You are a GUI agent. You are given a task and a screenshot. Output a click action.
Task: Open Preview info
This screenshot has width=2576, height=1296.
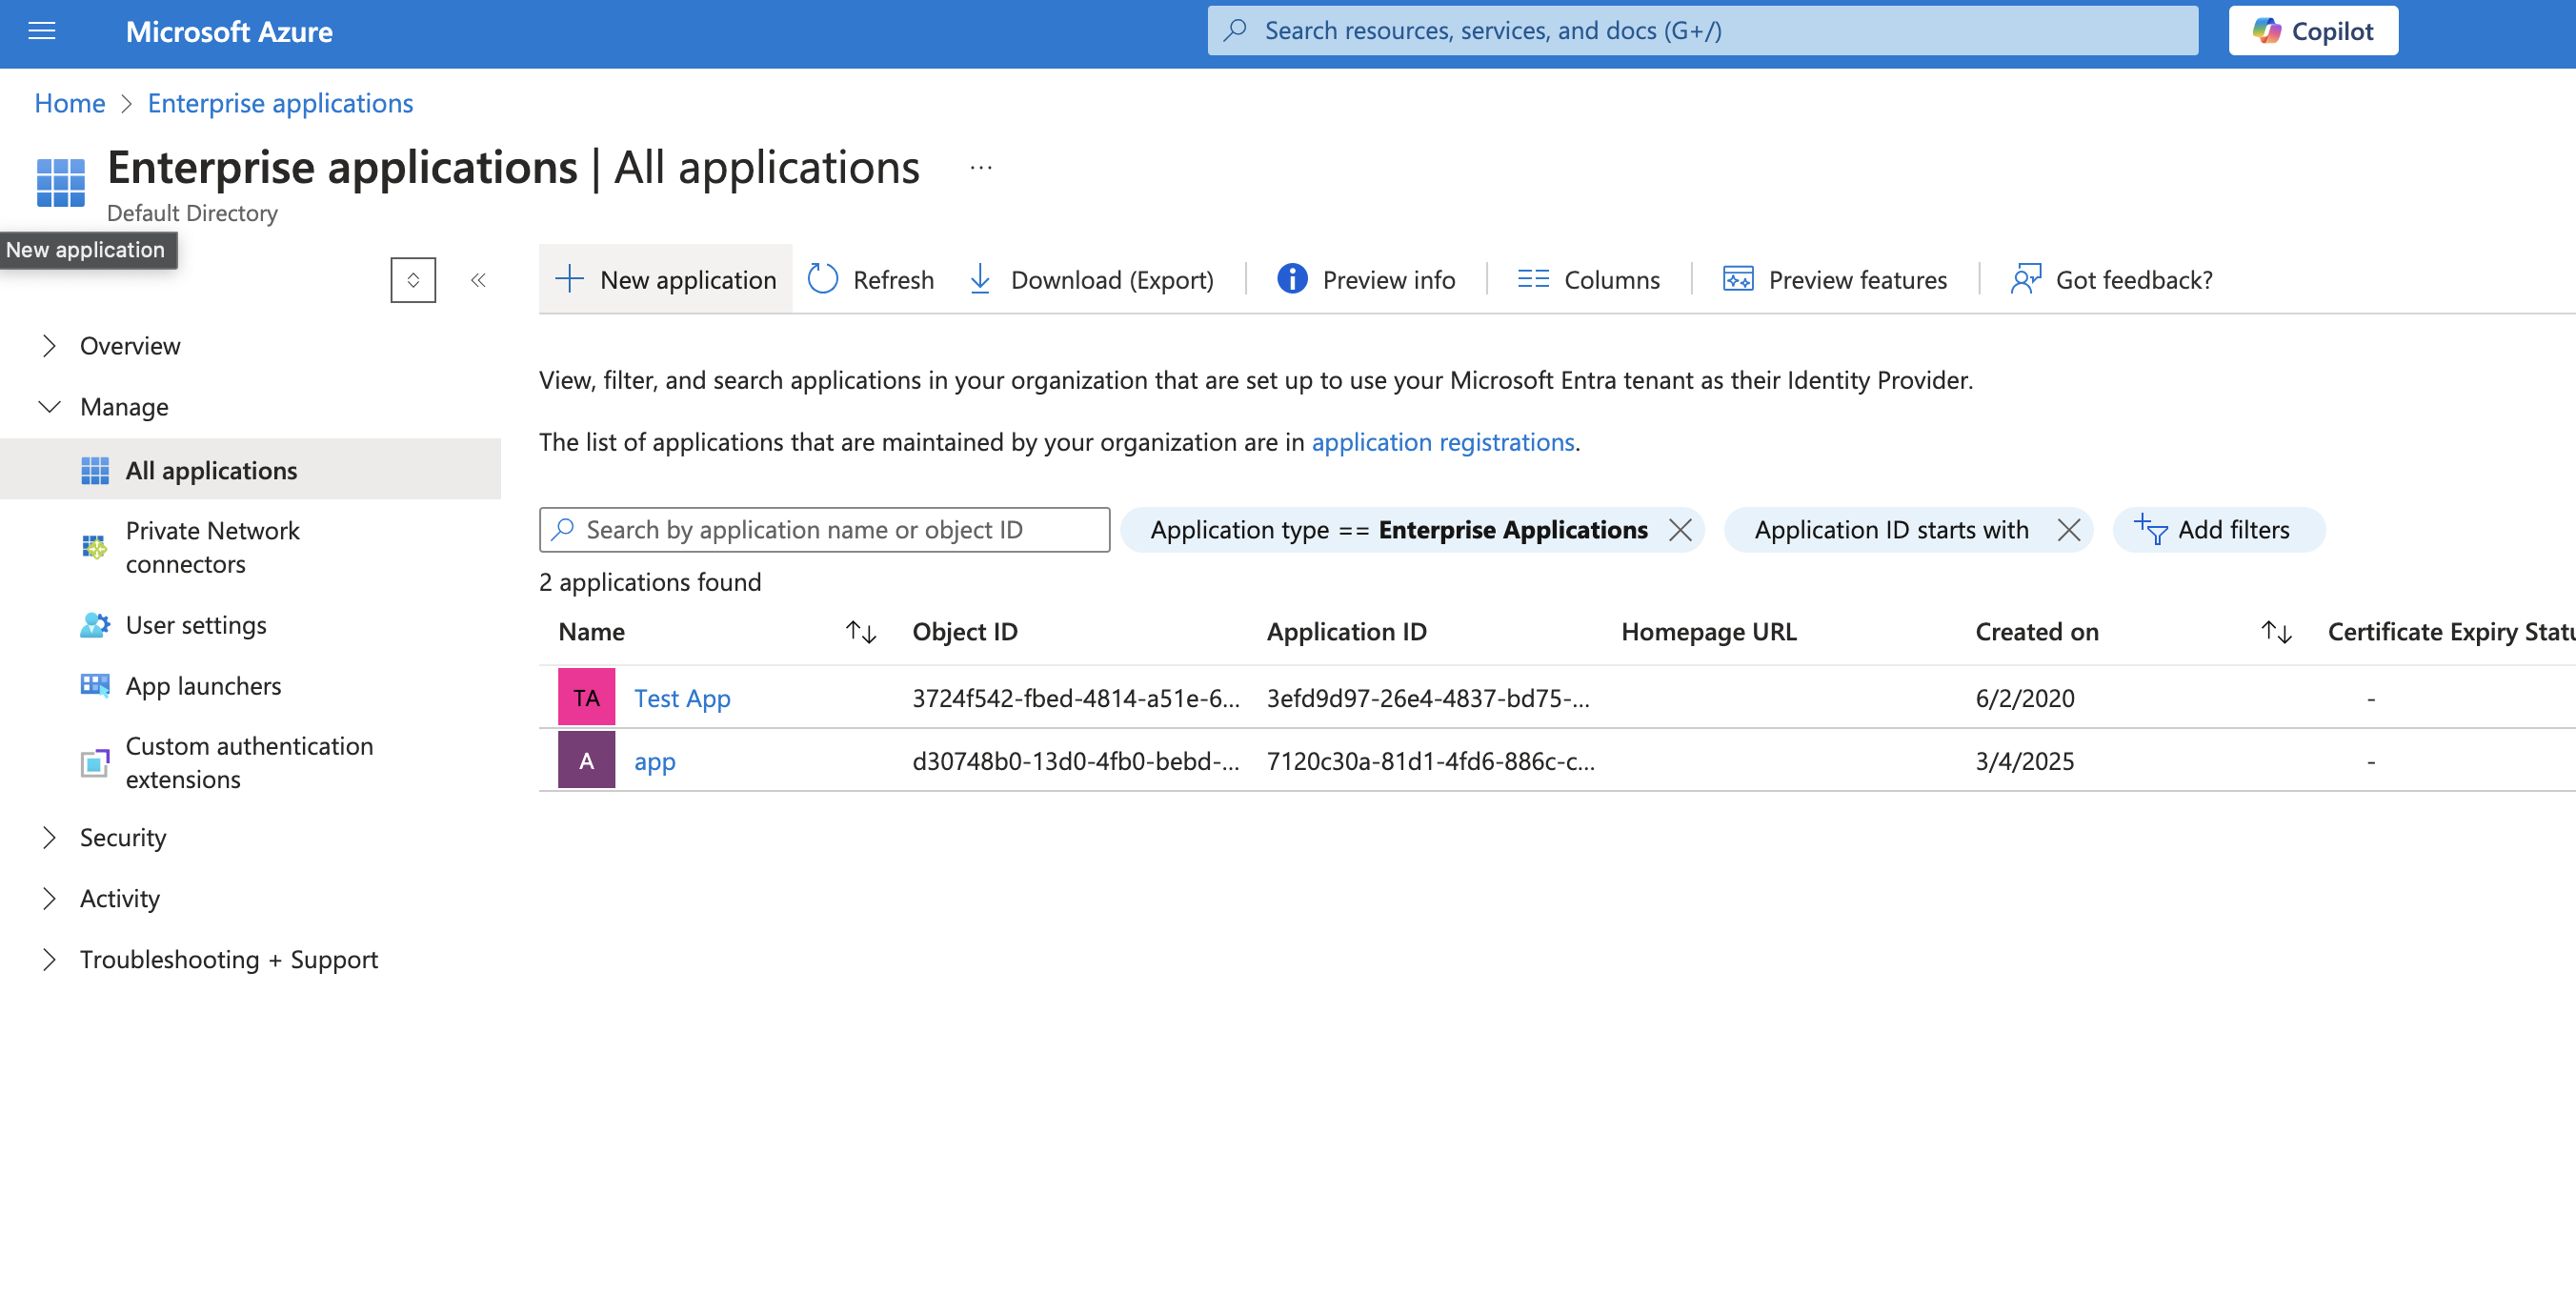(1366, 279)
